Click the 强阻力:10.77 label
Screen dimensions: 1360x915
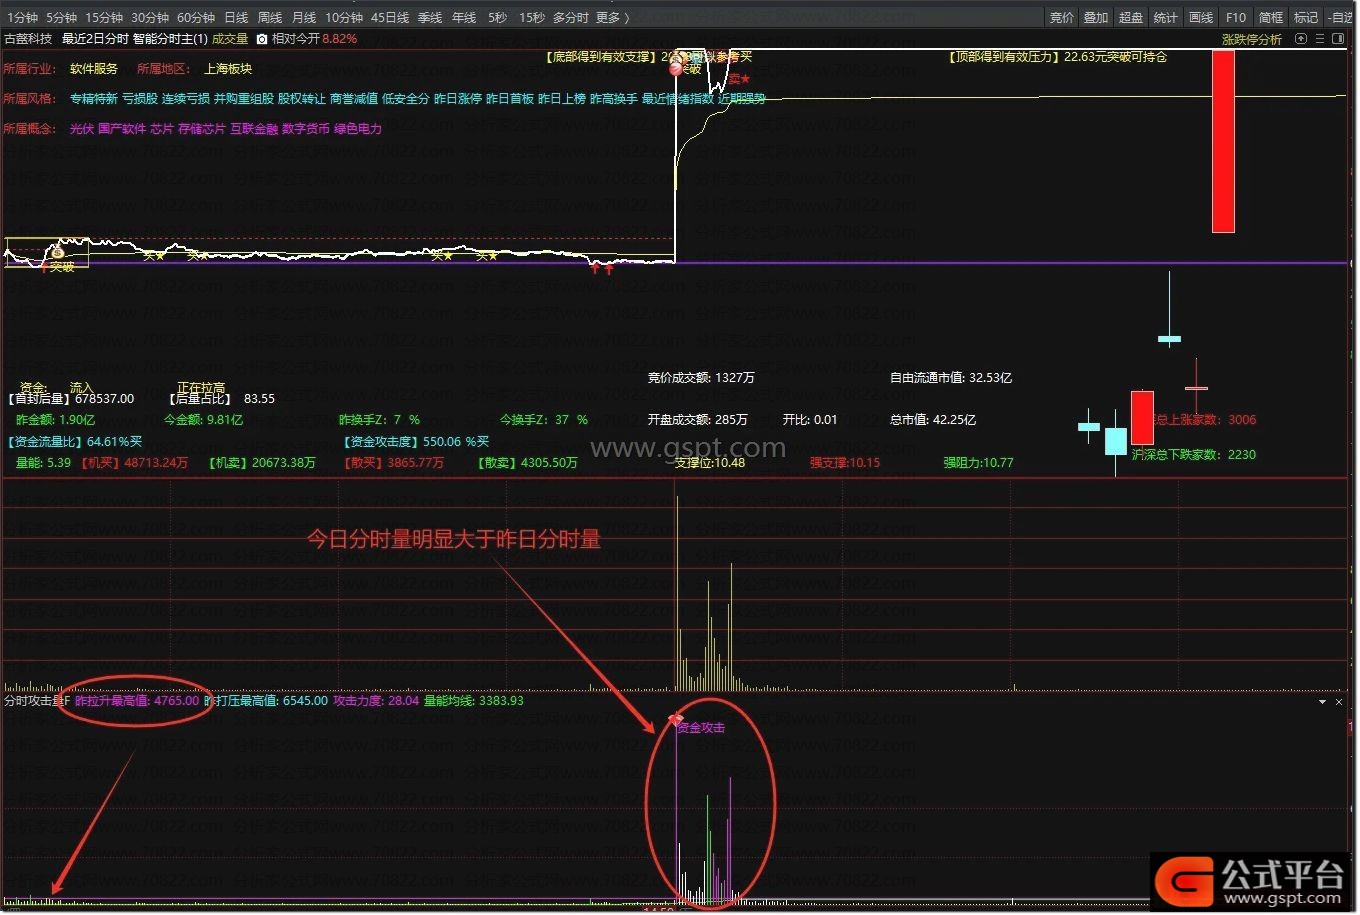(x=978, y=463)
